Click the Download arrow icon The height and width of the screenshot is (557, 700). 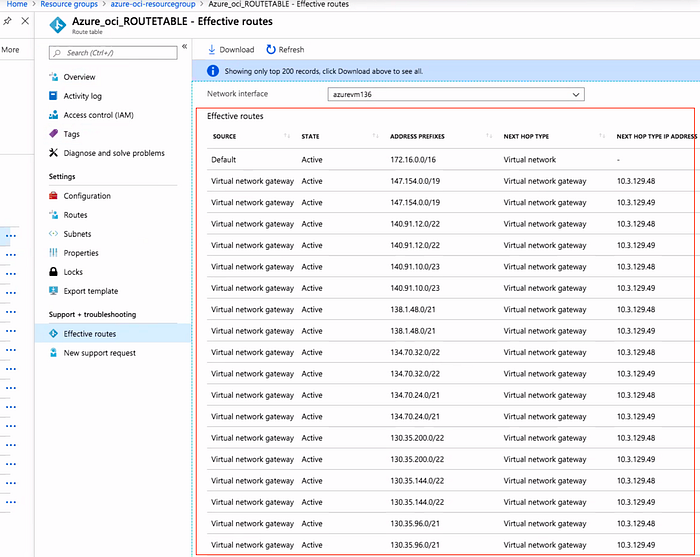(212, 50)
